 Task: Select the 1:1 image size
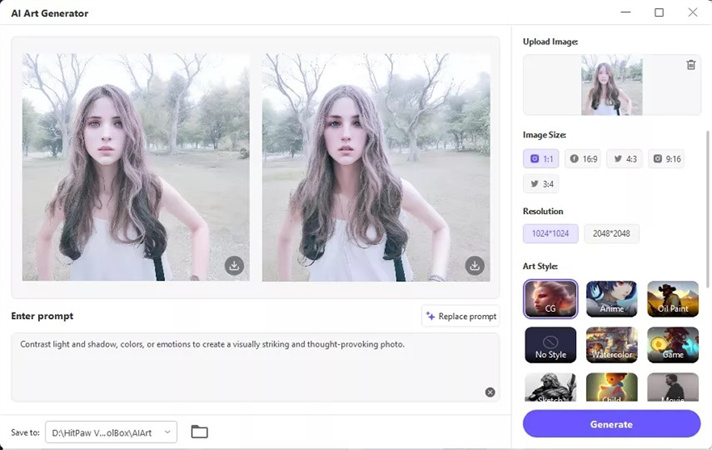541,159
